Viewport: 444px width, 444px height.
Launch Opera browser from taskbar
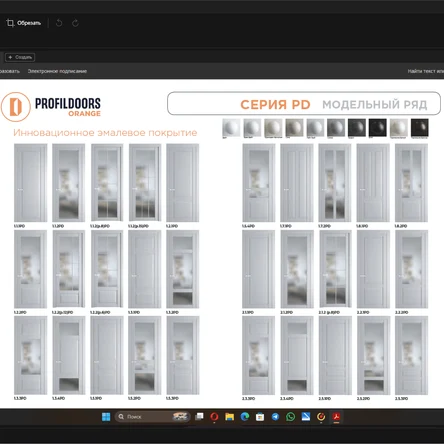[x=214, y=417]
